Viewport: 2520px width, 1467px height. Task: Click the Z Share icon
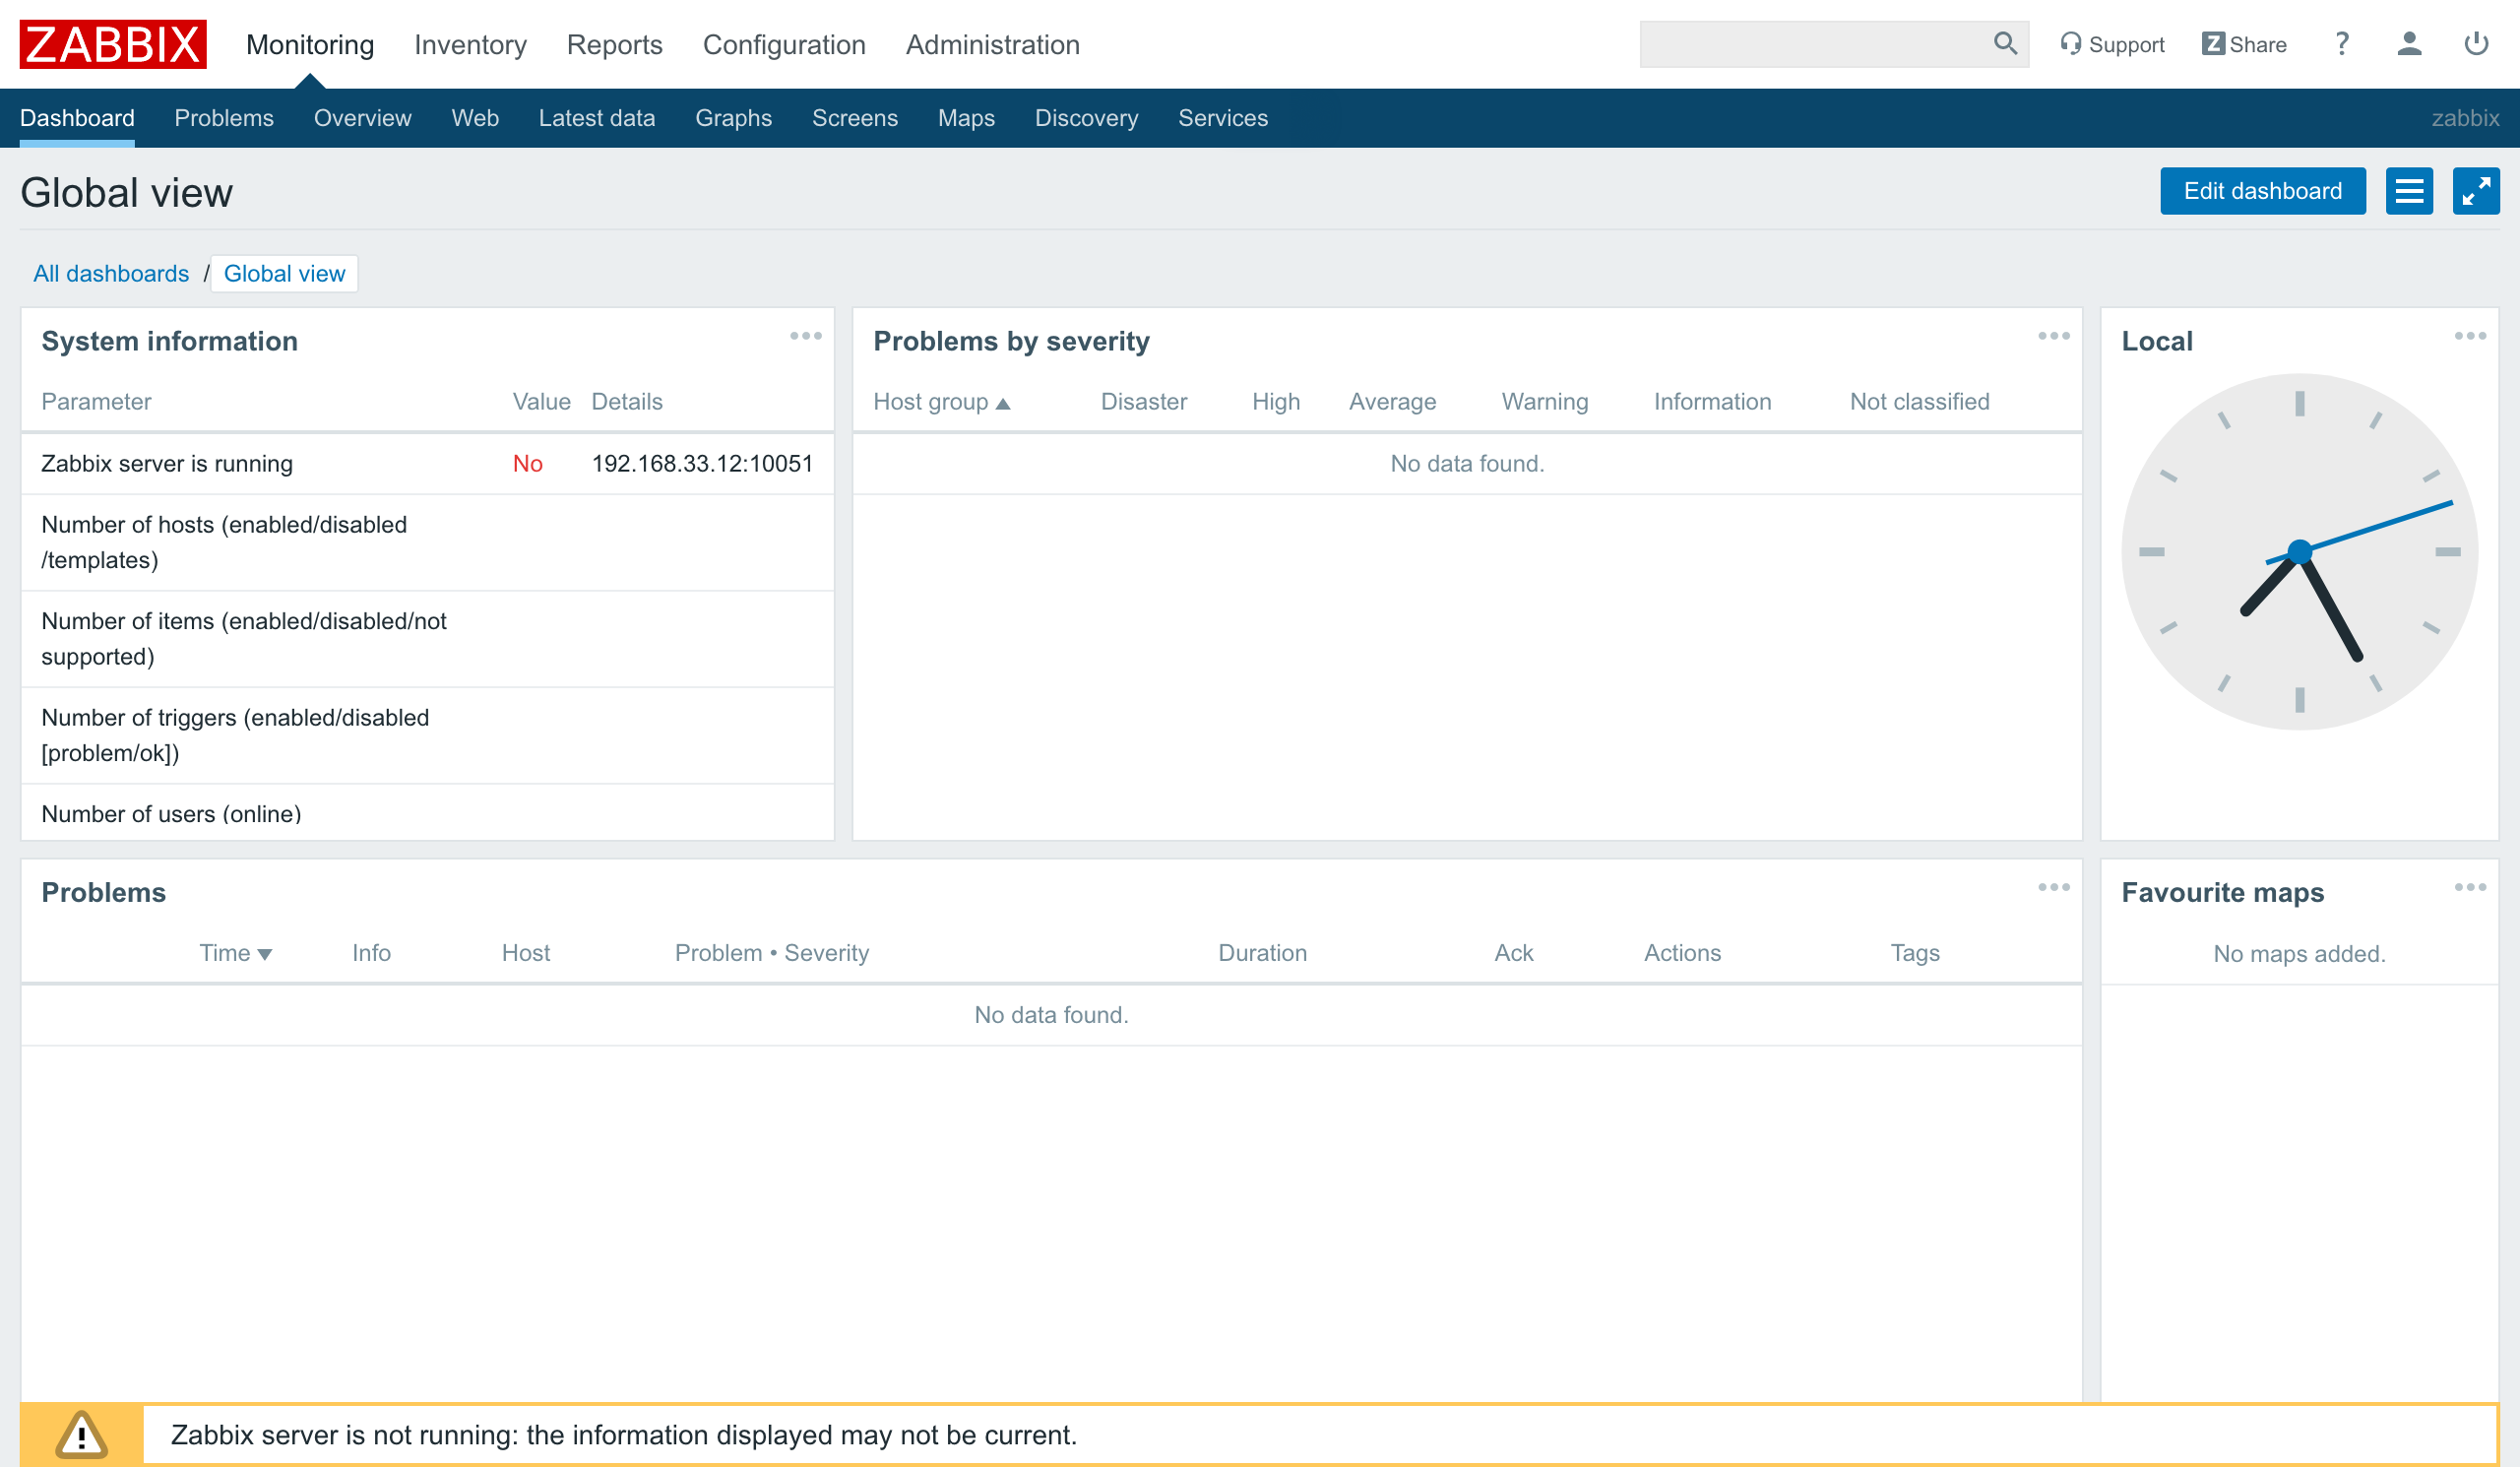(x=2213, y=44)
